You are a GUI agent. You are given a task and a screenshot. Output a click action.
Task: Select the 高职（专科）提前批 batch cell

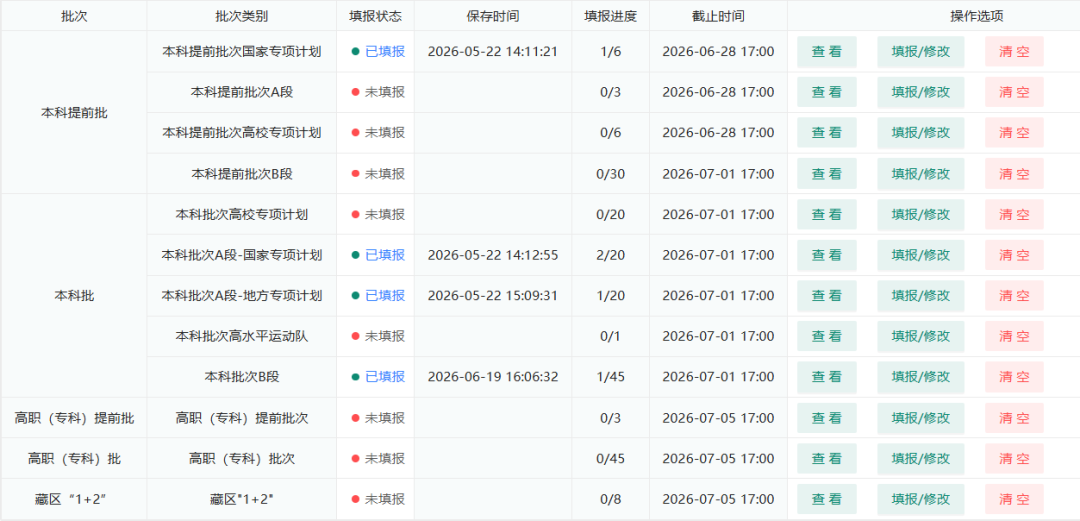point(74,418)
